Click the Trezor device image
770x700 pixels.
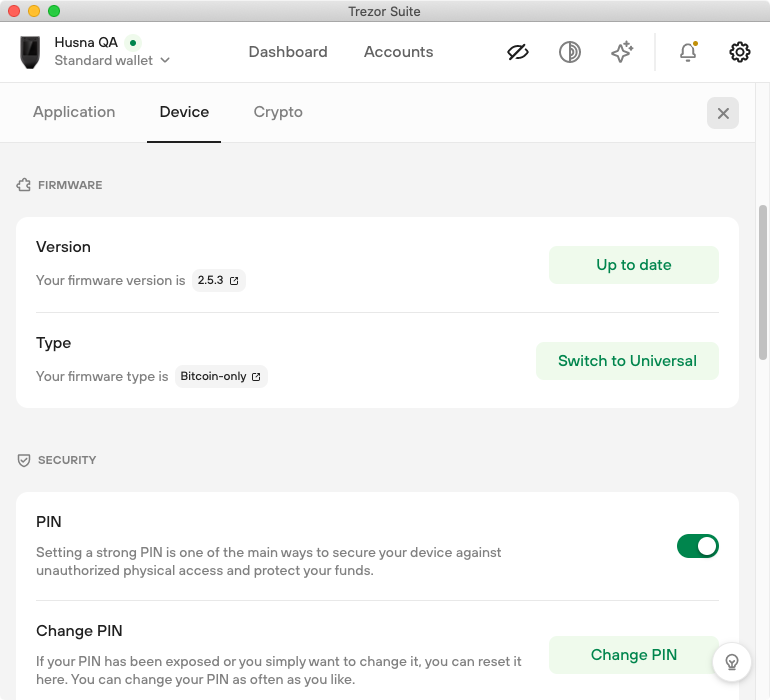point(30,52)
